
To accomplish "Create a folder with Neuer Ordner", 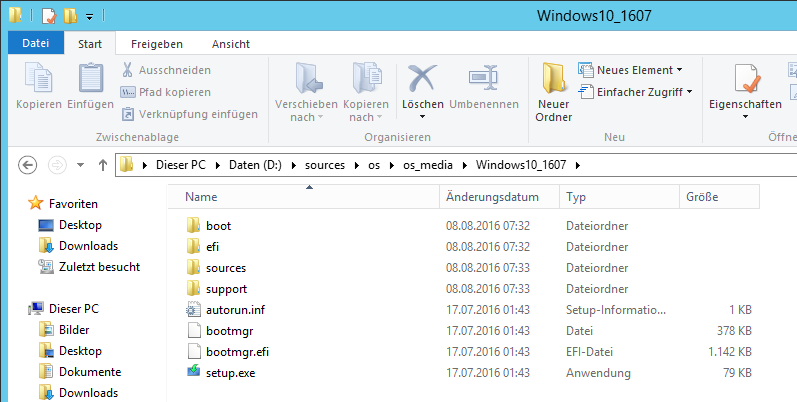I will click(553, 92).
